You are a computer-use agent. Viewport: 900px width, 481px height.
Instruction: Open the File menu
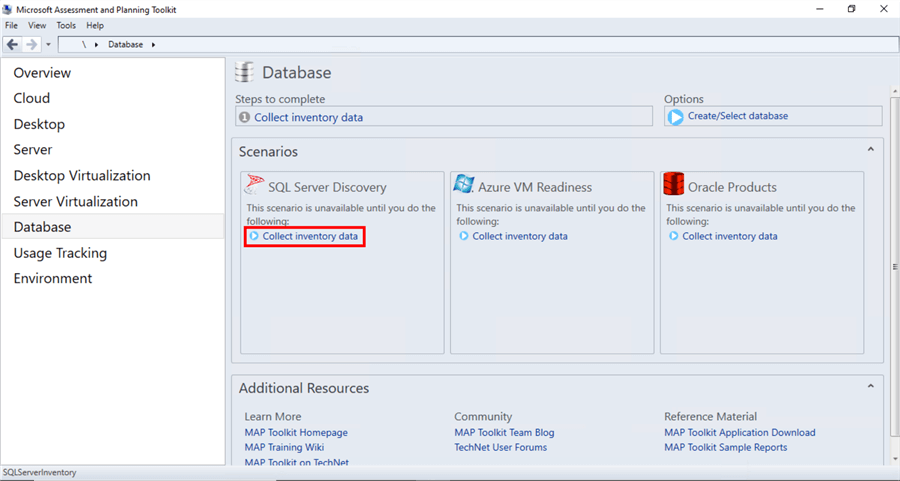[11, 25]
